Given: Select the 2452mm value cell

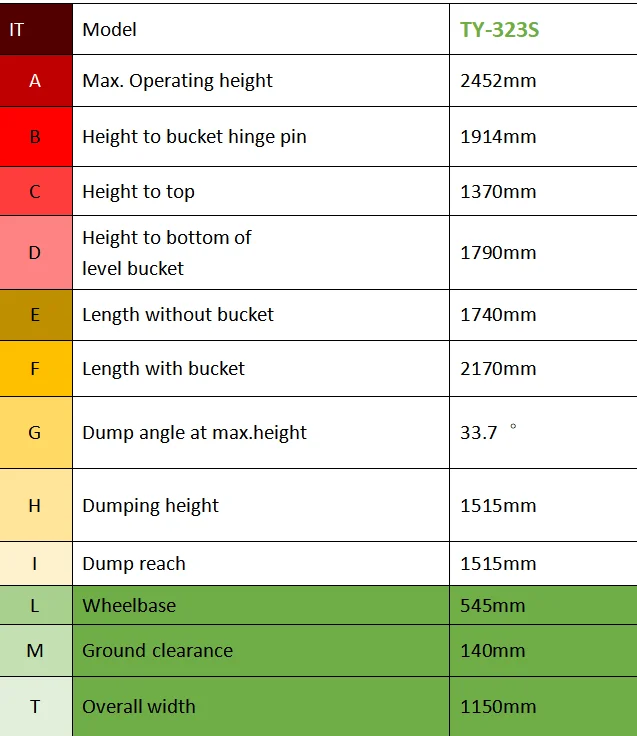Looking at the screenshot, I should point(498,81).
